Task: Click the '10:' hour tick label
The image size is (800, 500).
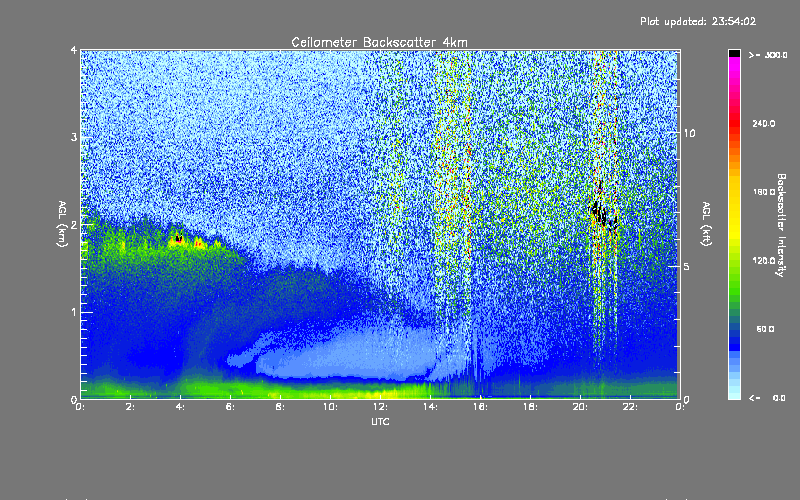Action: click(330, 407)
